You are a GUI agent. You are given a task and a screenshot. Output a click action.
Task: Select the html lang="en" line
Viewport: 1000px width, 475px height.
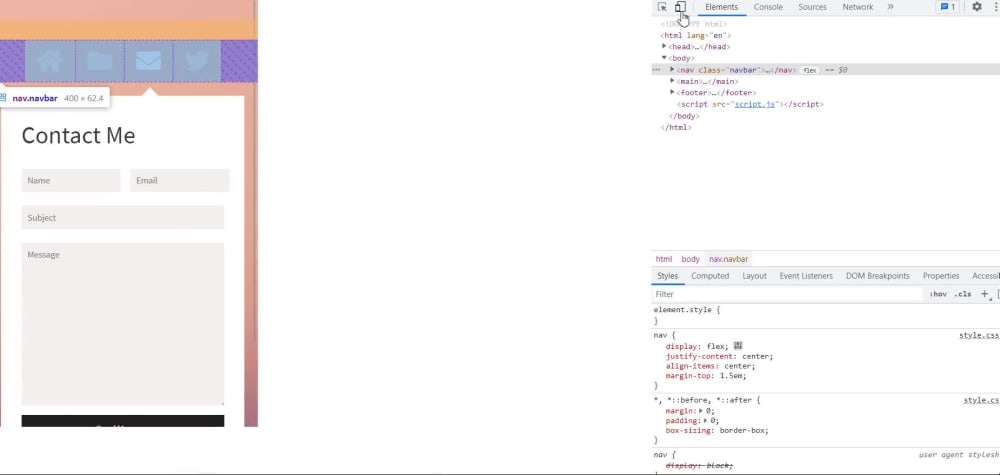click(695, 36)
